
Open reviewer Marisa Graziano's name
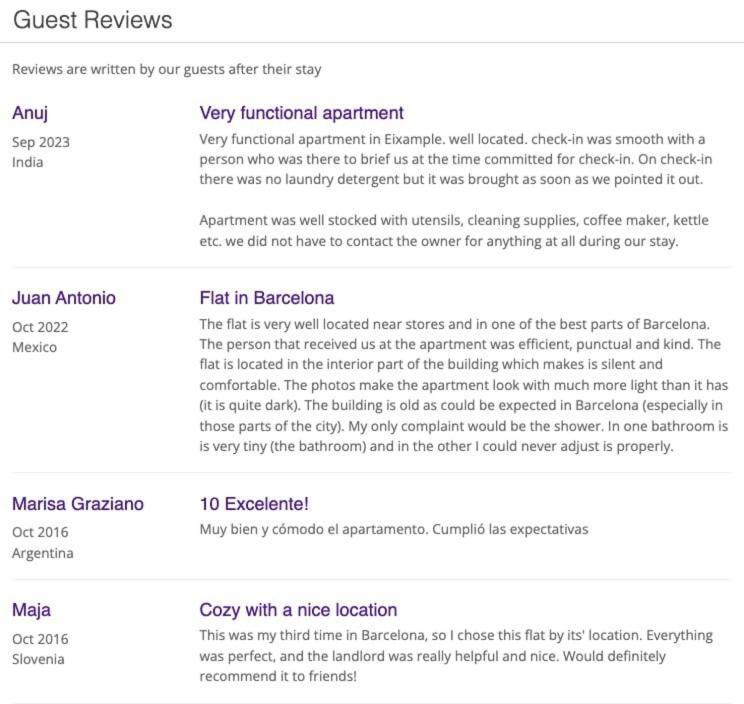pyautogui.click(x=78, y=504)
